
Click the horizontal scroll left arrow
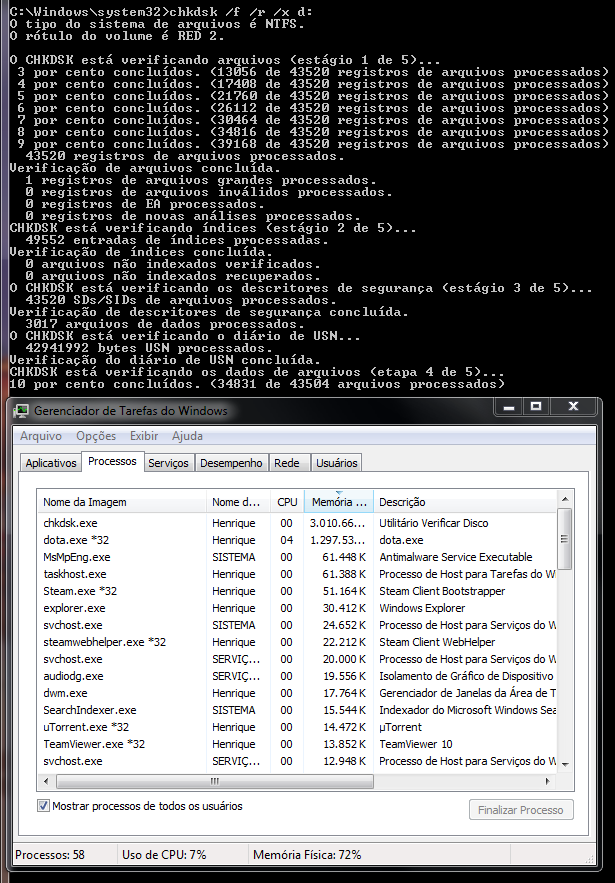pyautogui.click(x=46, y=782)
